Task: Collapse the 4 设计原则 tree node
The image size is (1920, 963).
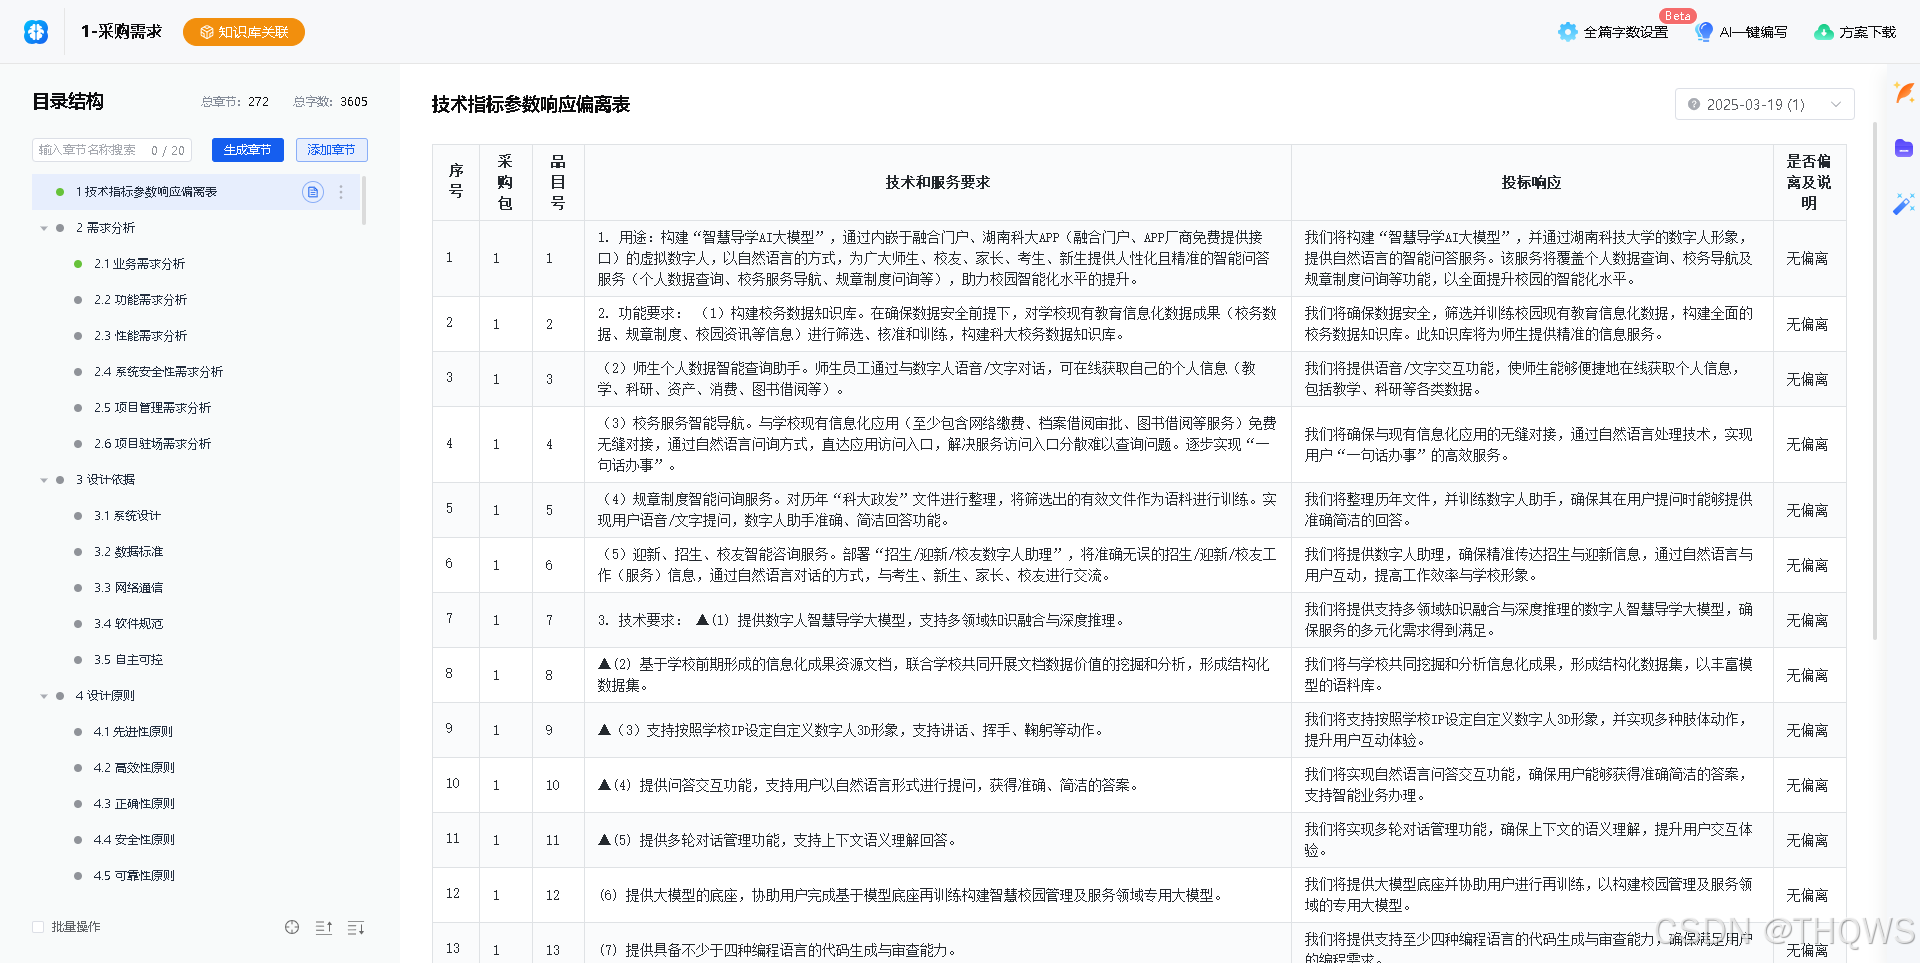Action: [x=44, y=696]
